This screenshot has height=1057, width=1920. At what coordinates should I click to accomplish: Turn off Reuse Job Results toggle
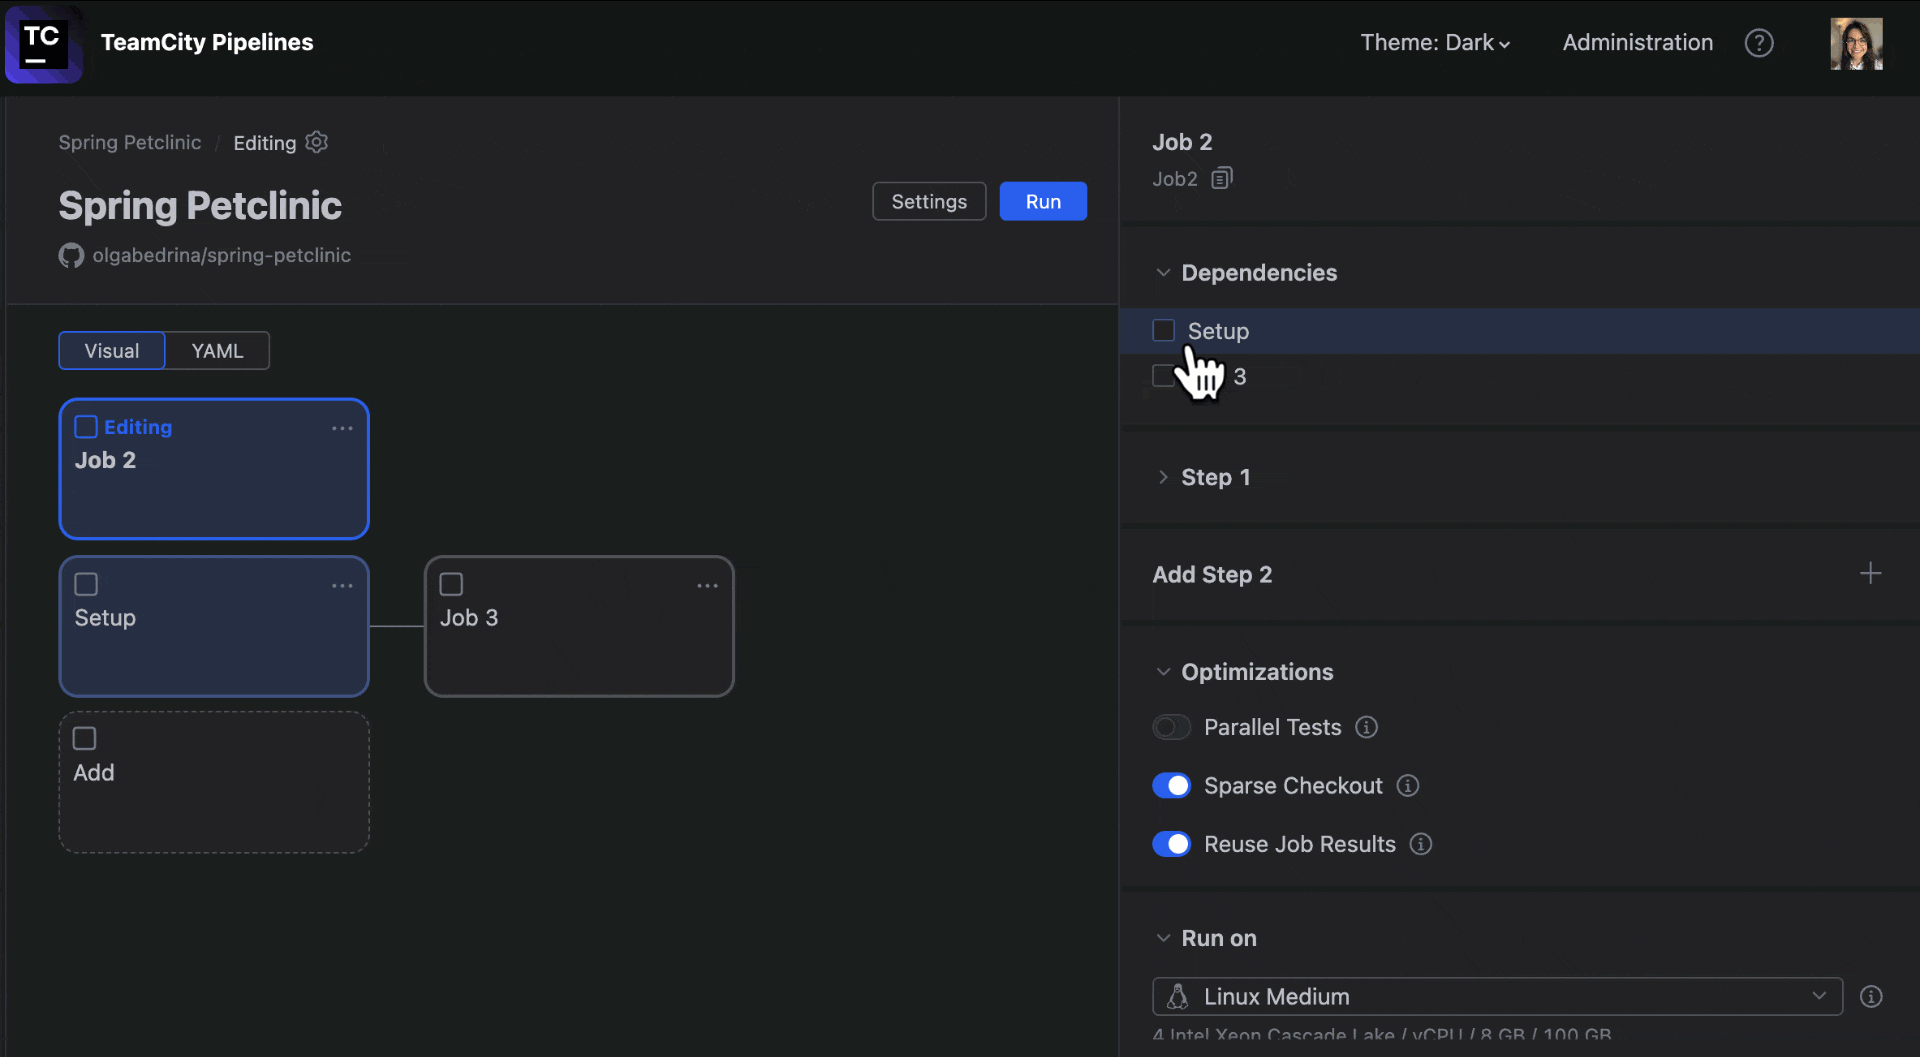(x=1171, y=844)
